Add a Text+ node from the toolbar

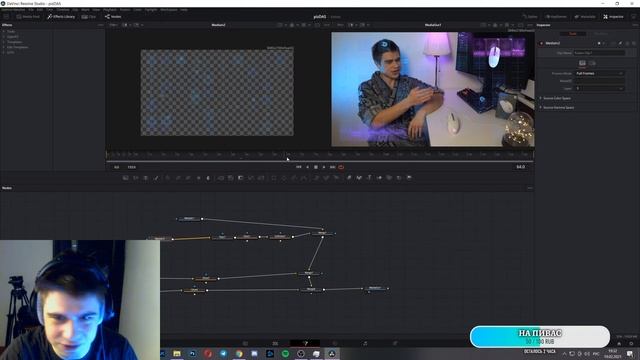point(145,178)
